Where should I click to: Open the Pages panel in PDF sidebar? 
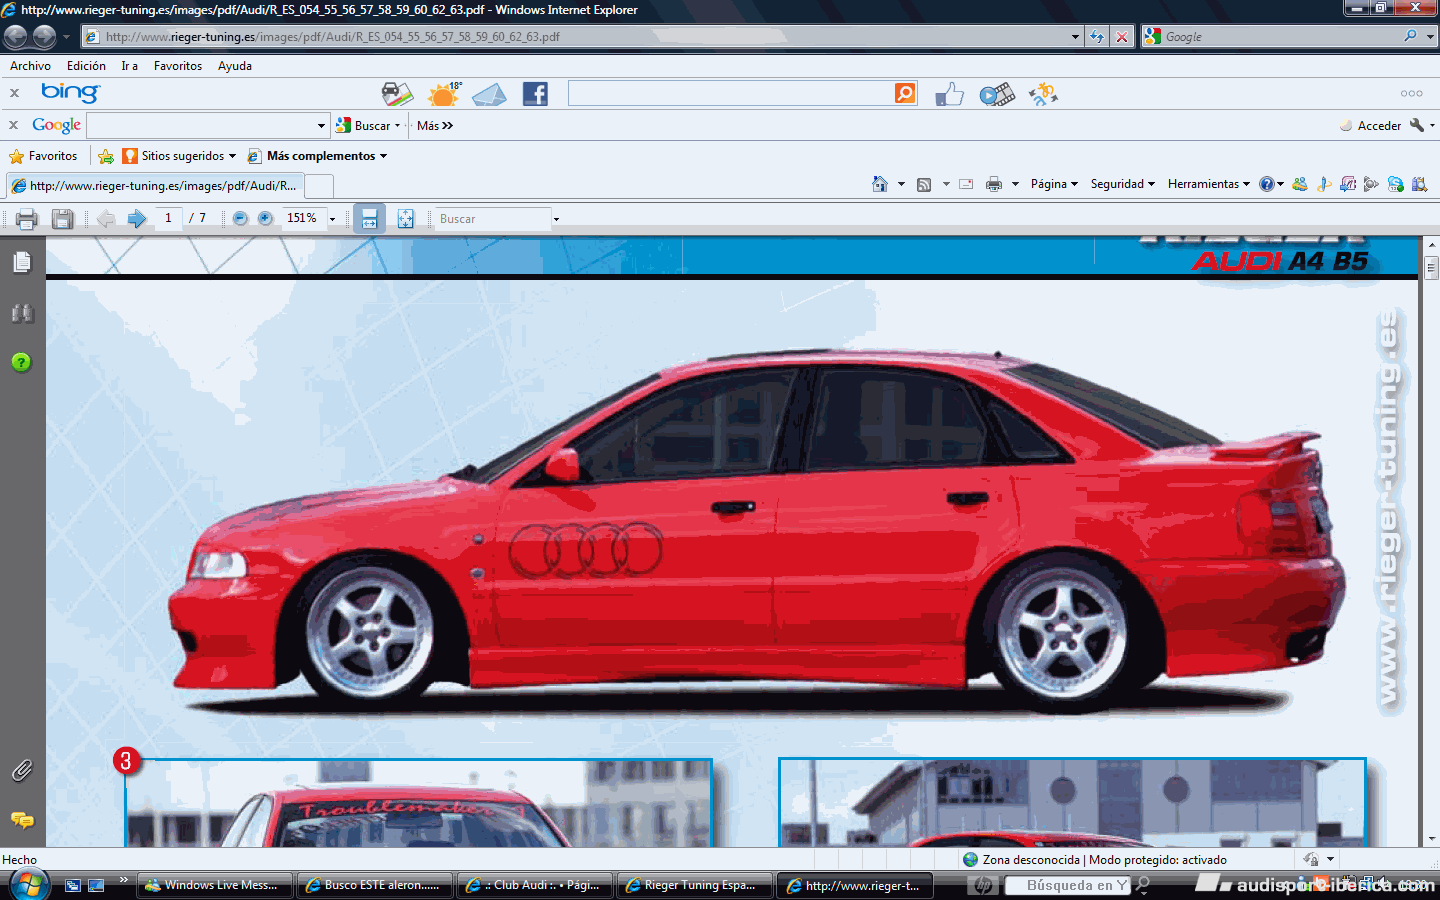click(22, 262)
